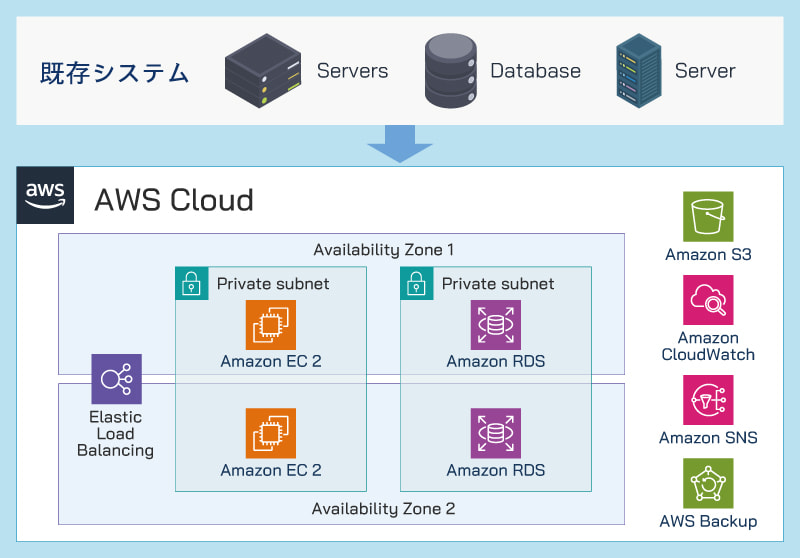Click "Amazon EC 2" label in Zone 2
800x558 pixels.
click(271, 470)
